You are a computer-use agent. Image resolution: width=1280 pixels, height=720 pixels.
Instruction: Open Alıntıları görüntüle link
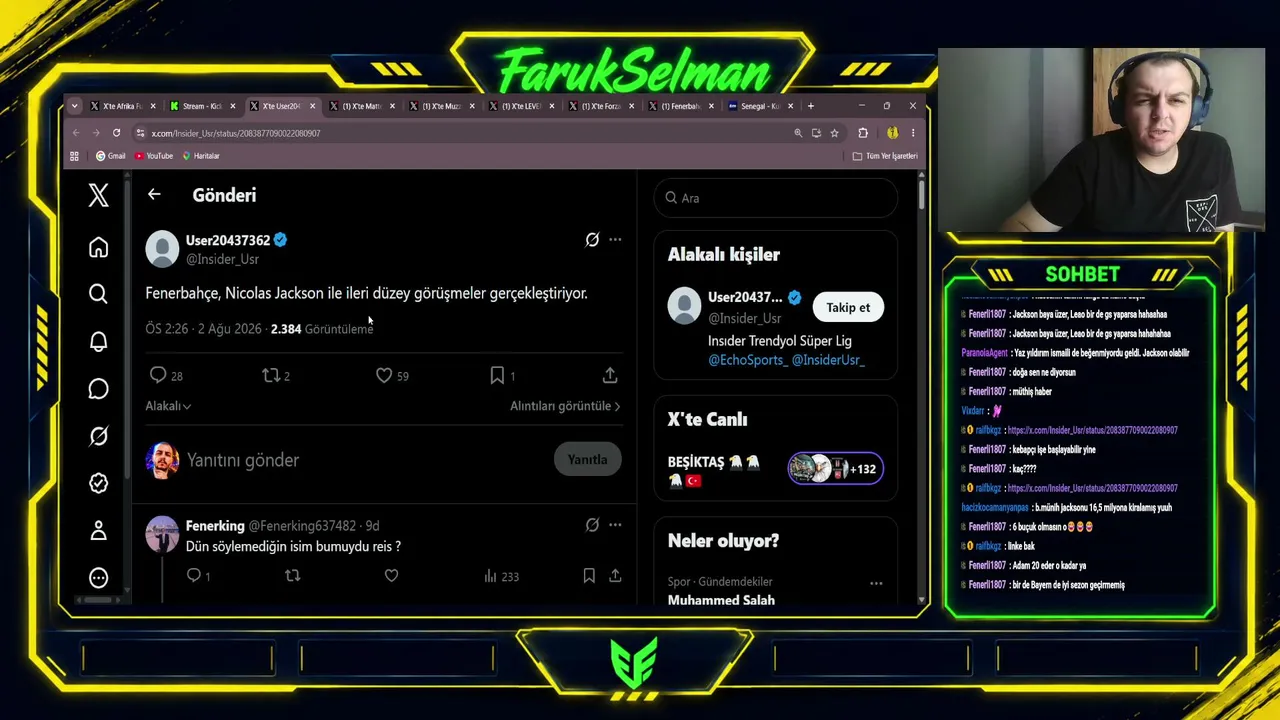coord(565,406)
